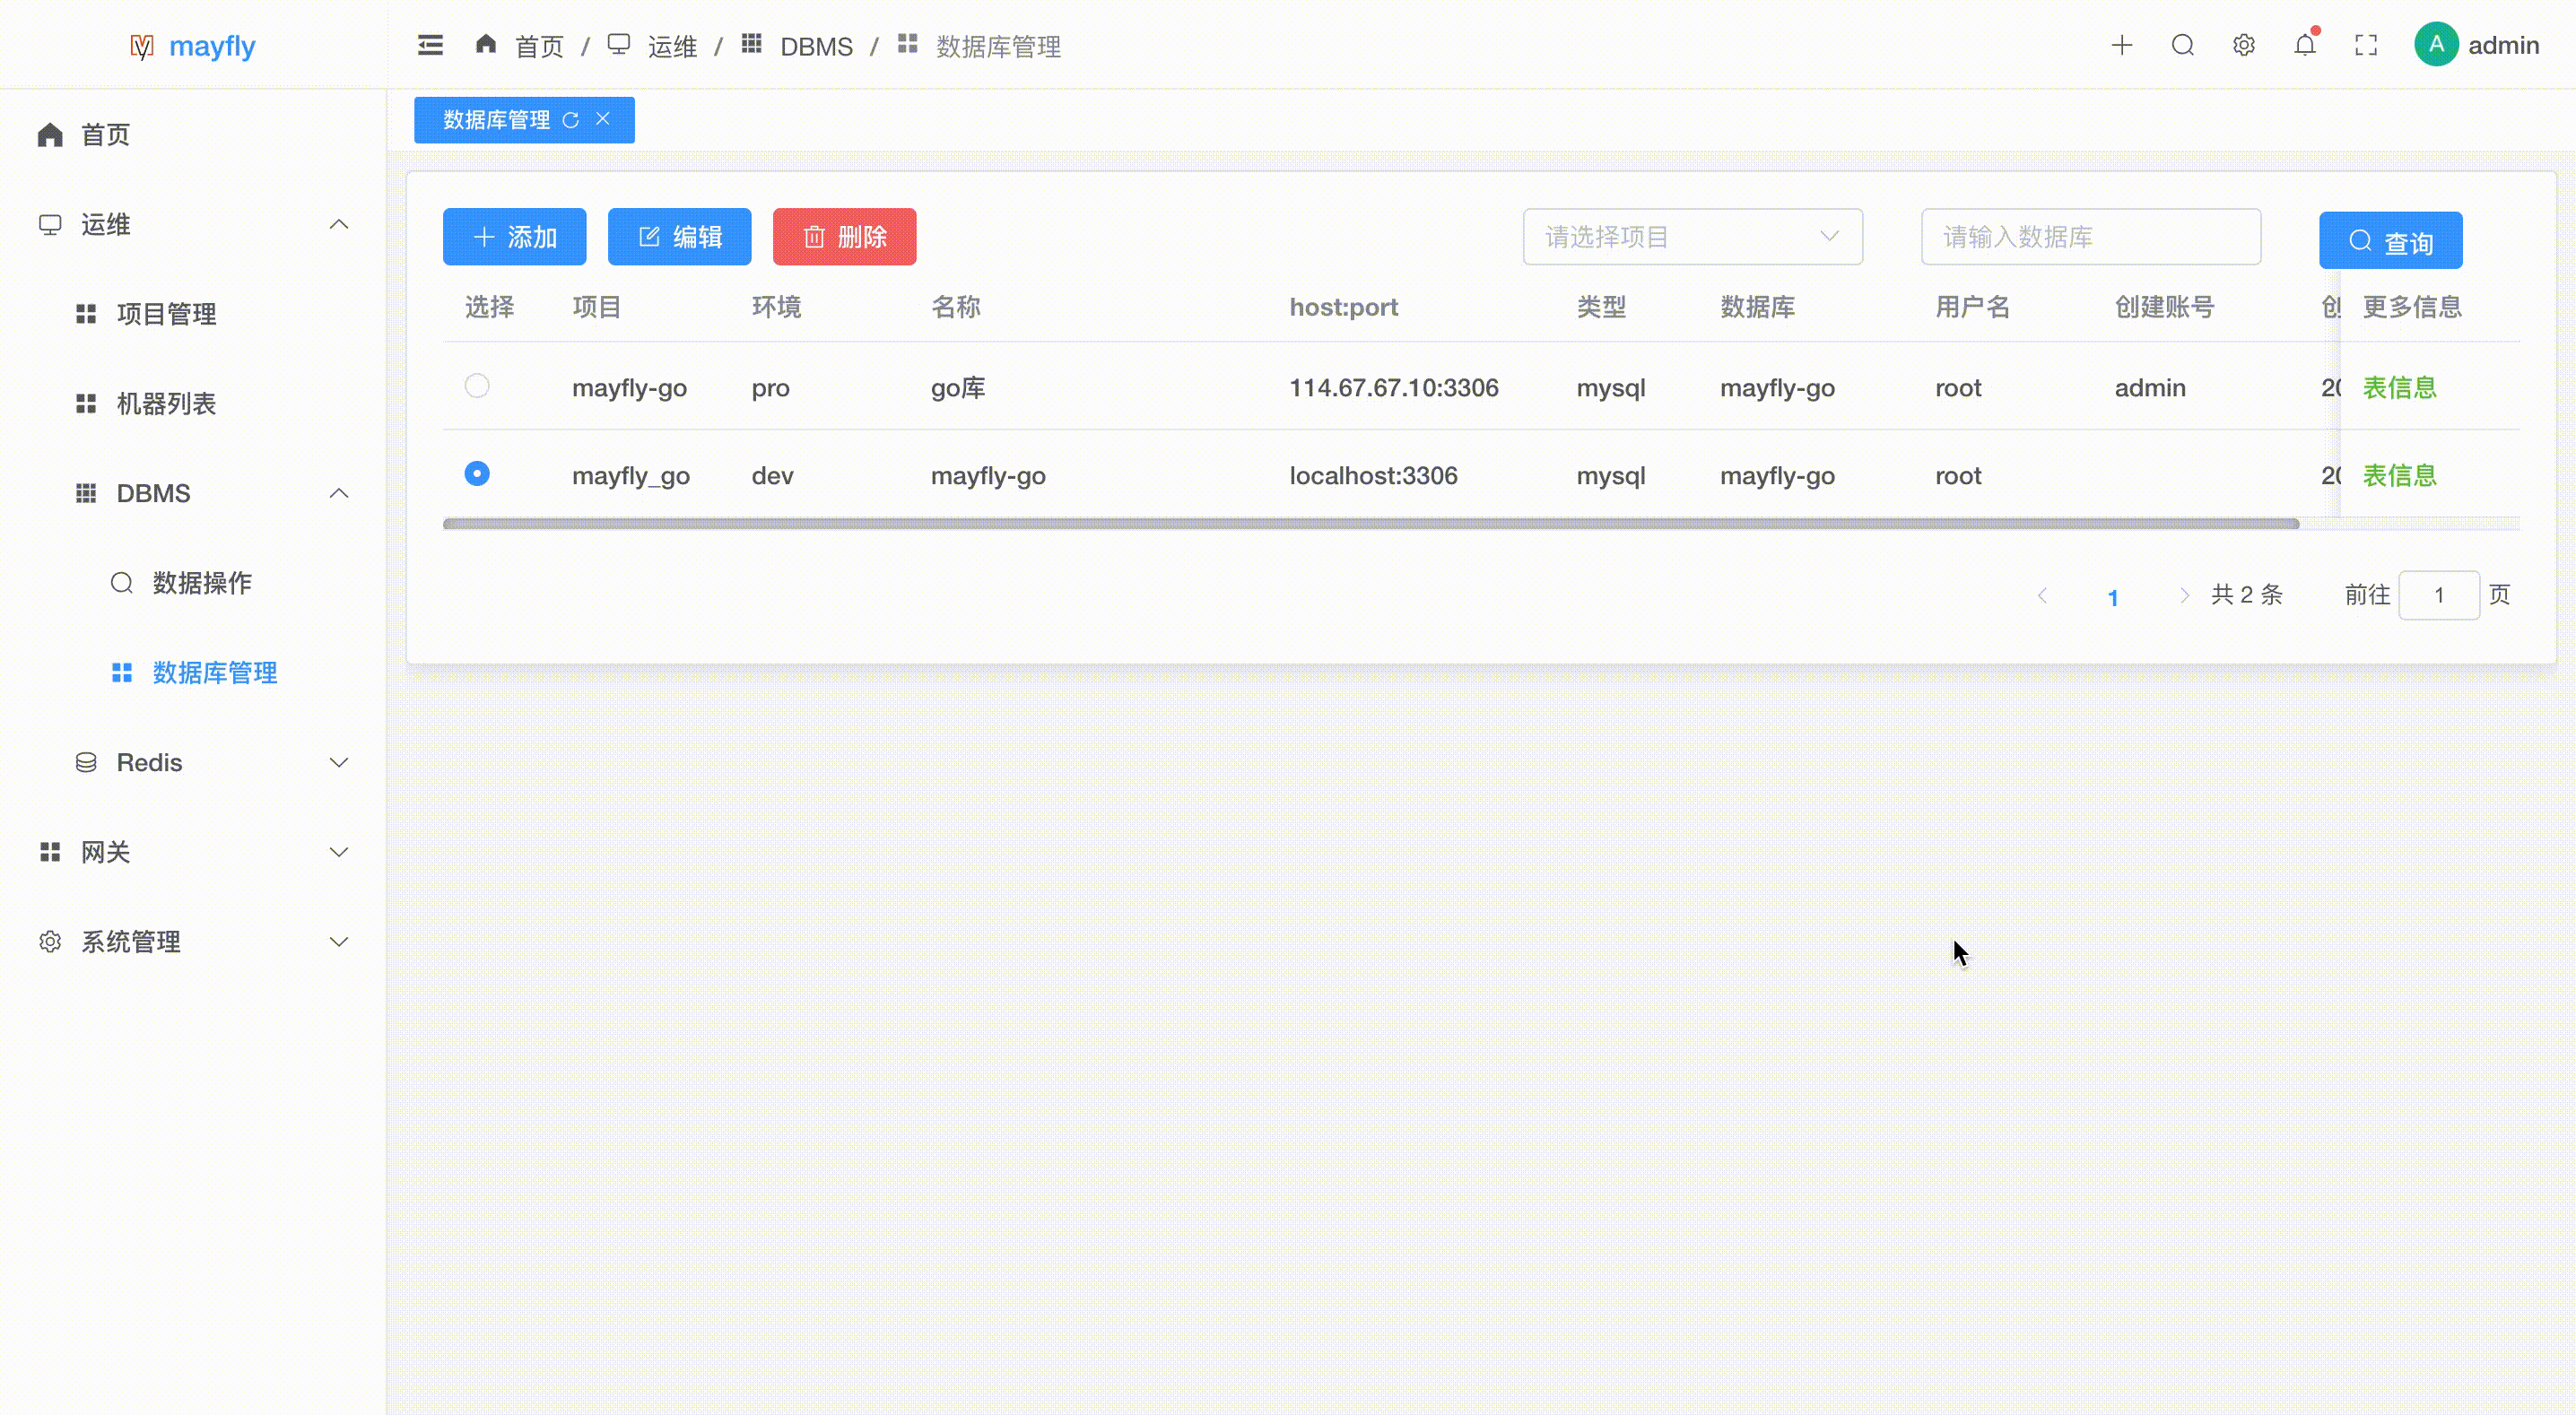2576x1415 pixels.
Task: Toggle fullscreen mode icon
Action: click(2365, 46)
